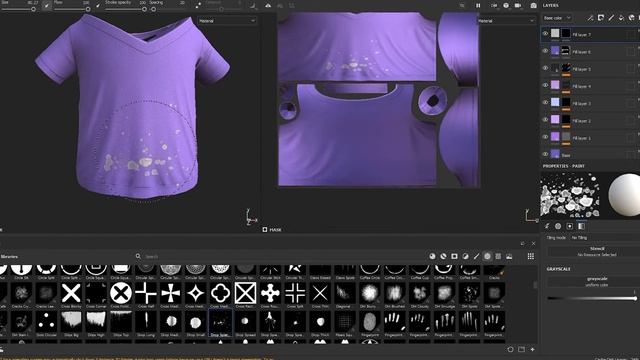Screen dimensions: 640x360
Task: Open the Base color channel dropdown
Action: coord(557,18)
